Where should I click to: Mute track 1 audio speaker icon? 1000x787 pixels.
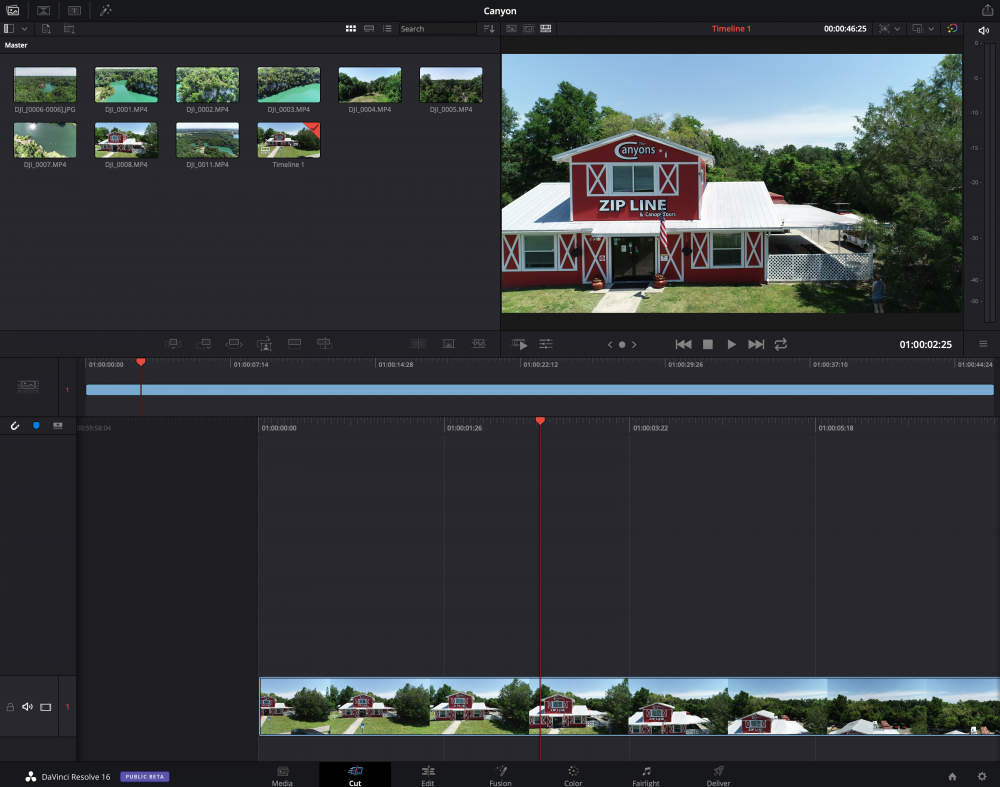point(27,707)
